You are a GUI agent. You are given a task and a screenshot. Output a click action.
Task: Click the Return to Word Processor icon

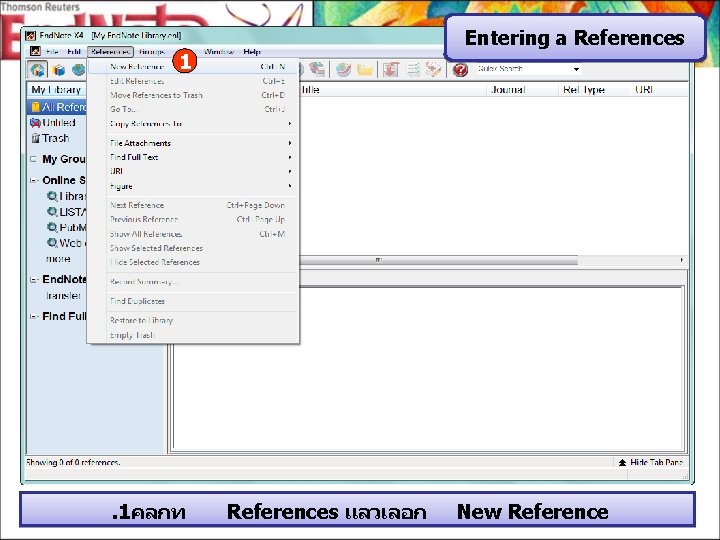(433, 70)
